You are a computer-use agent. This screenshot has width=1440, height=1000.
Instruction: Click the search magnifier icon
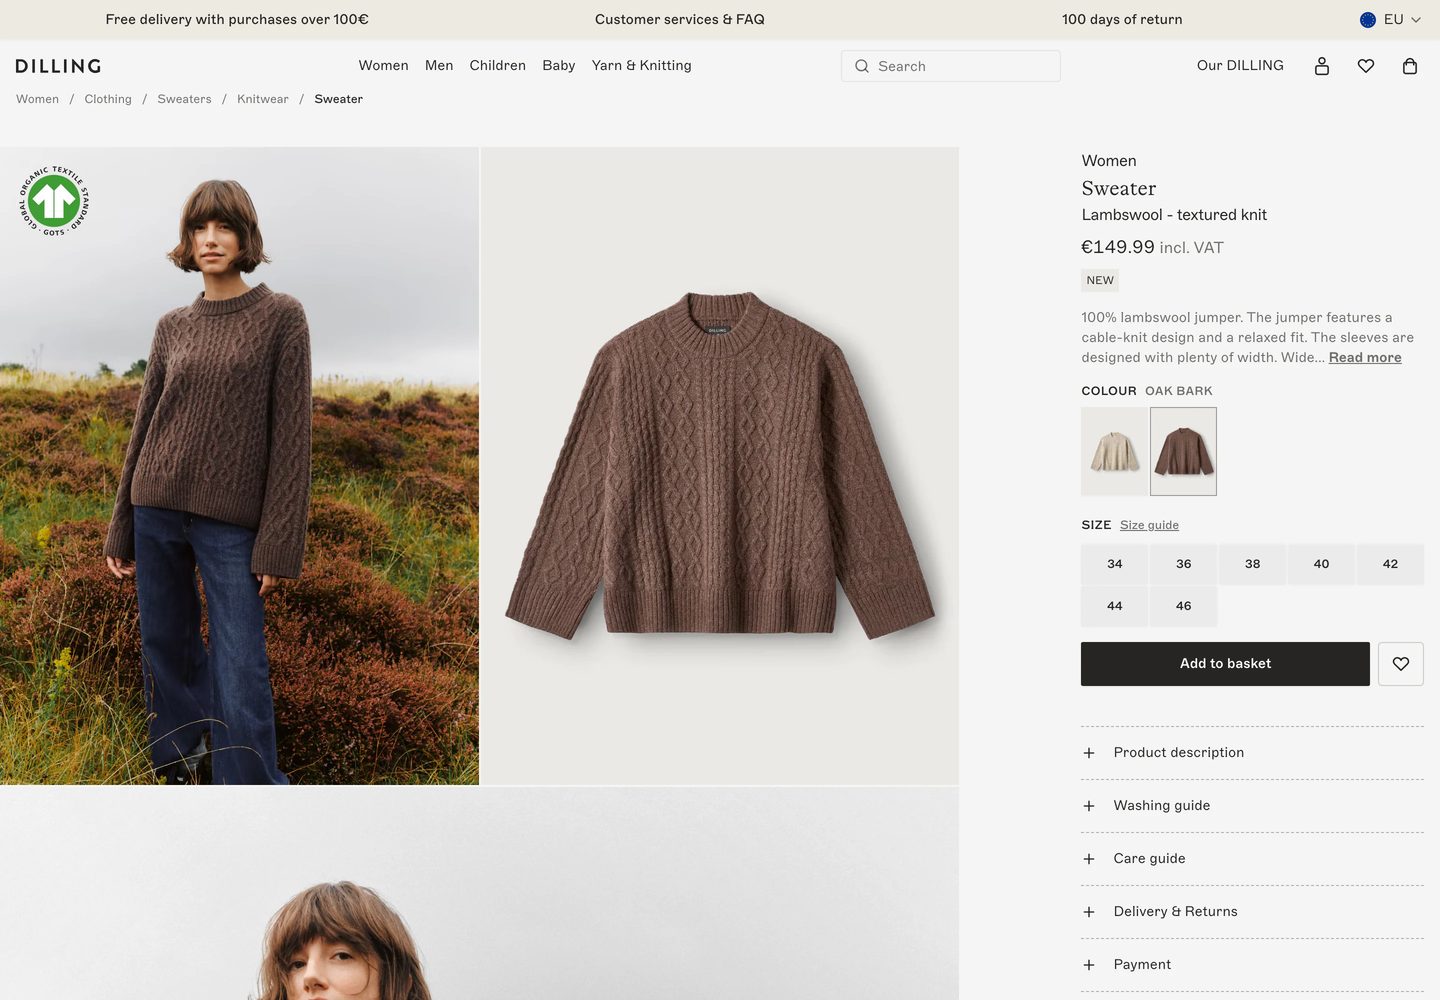tap(862, 66)
